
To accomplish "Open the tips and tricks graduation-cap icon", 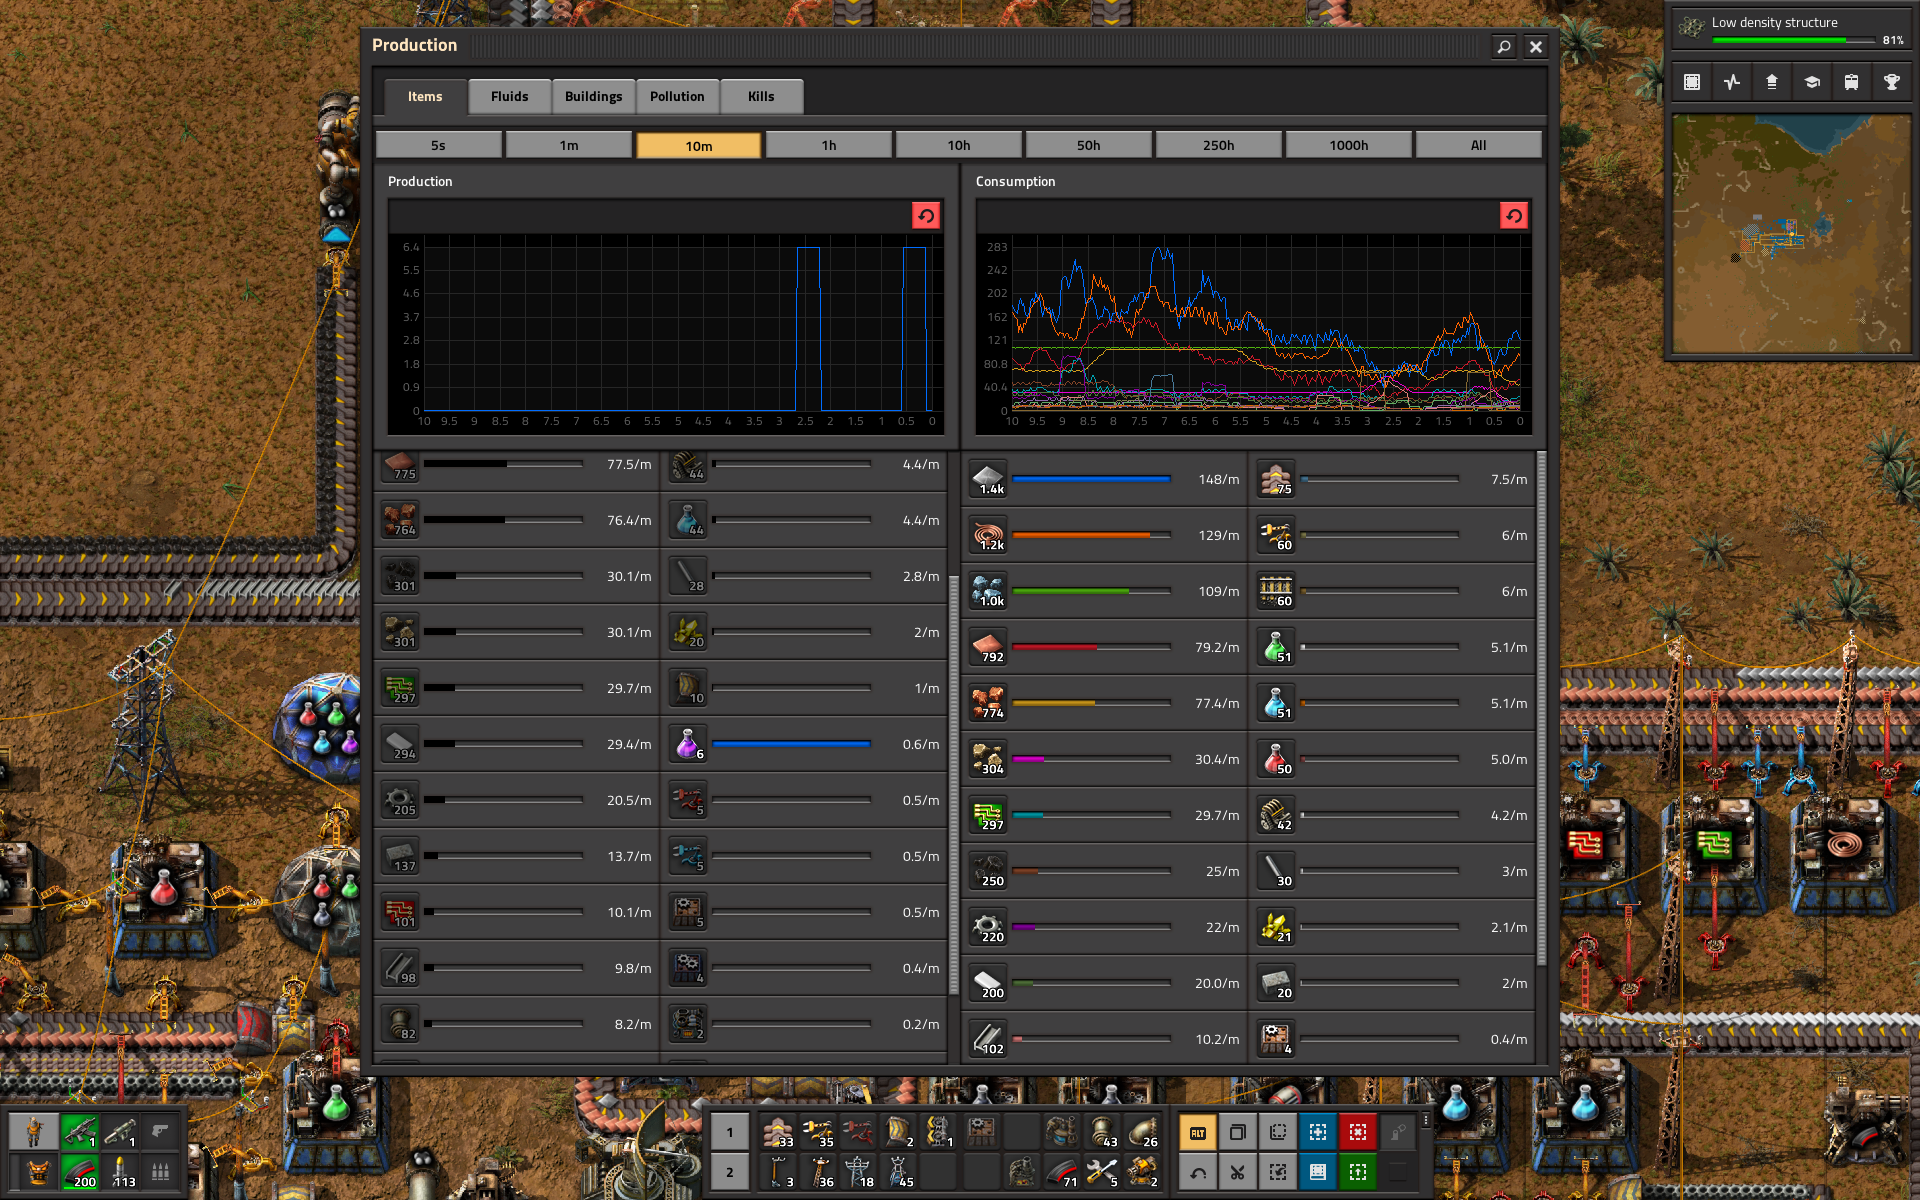I will pyautogui.click(x=1811, y=83).
